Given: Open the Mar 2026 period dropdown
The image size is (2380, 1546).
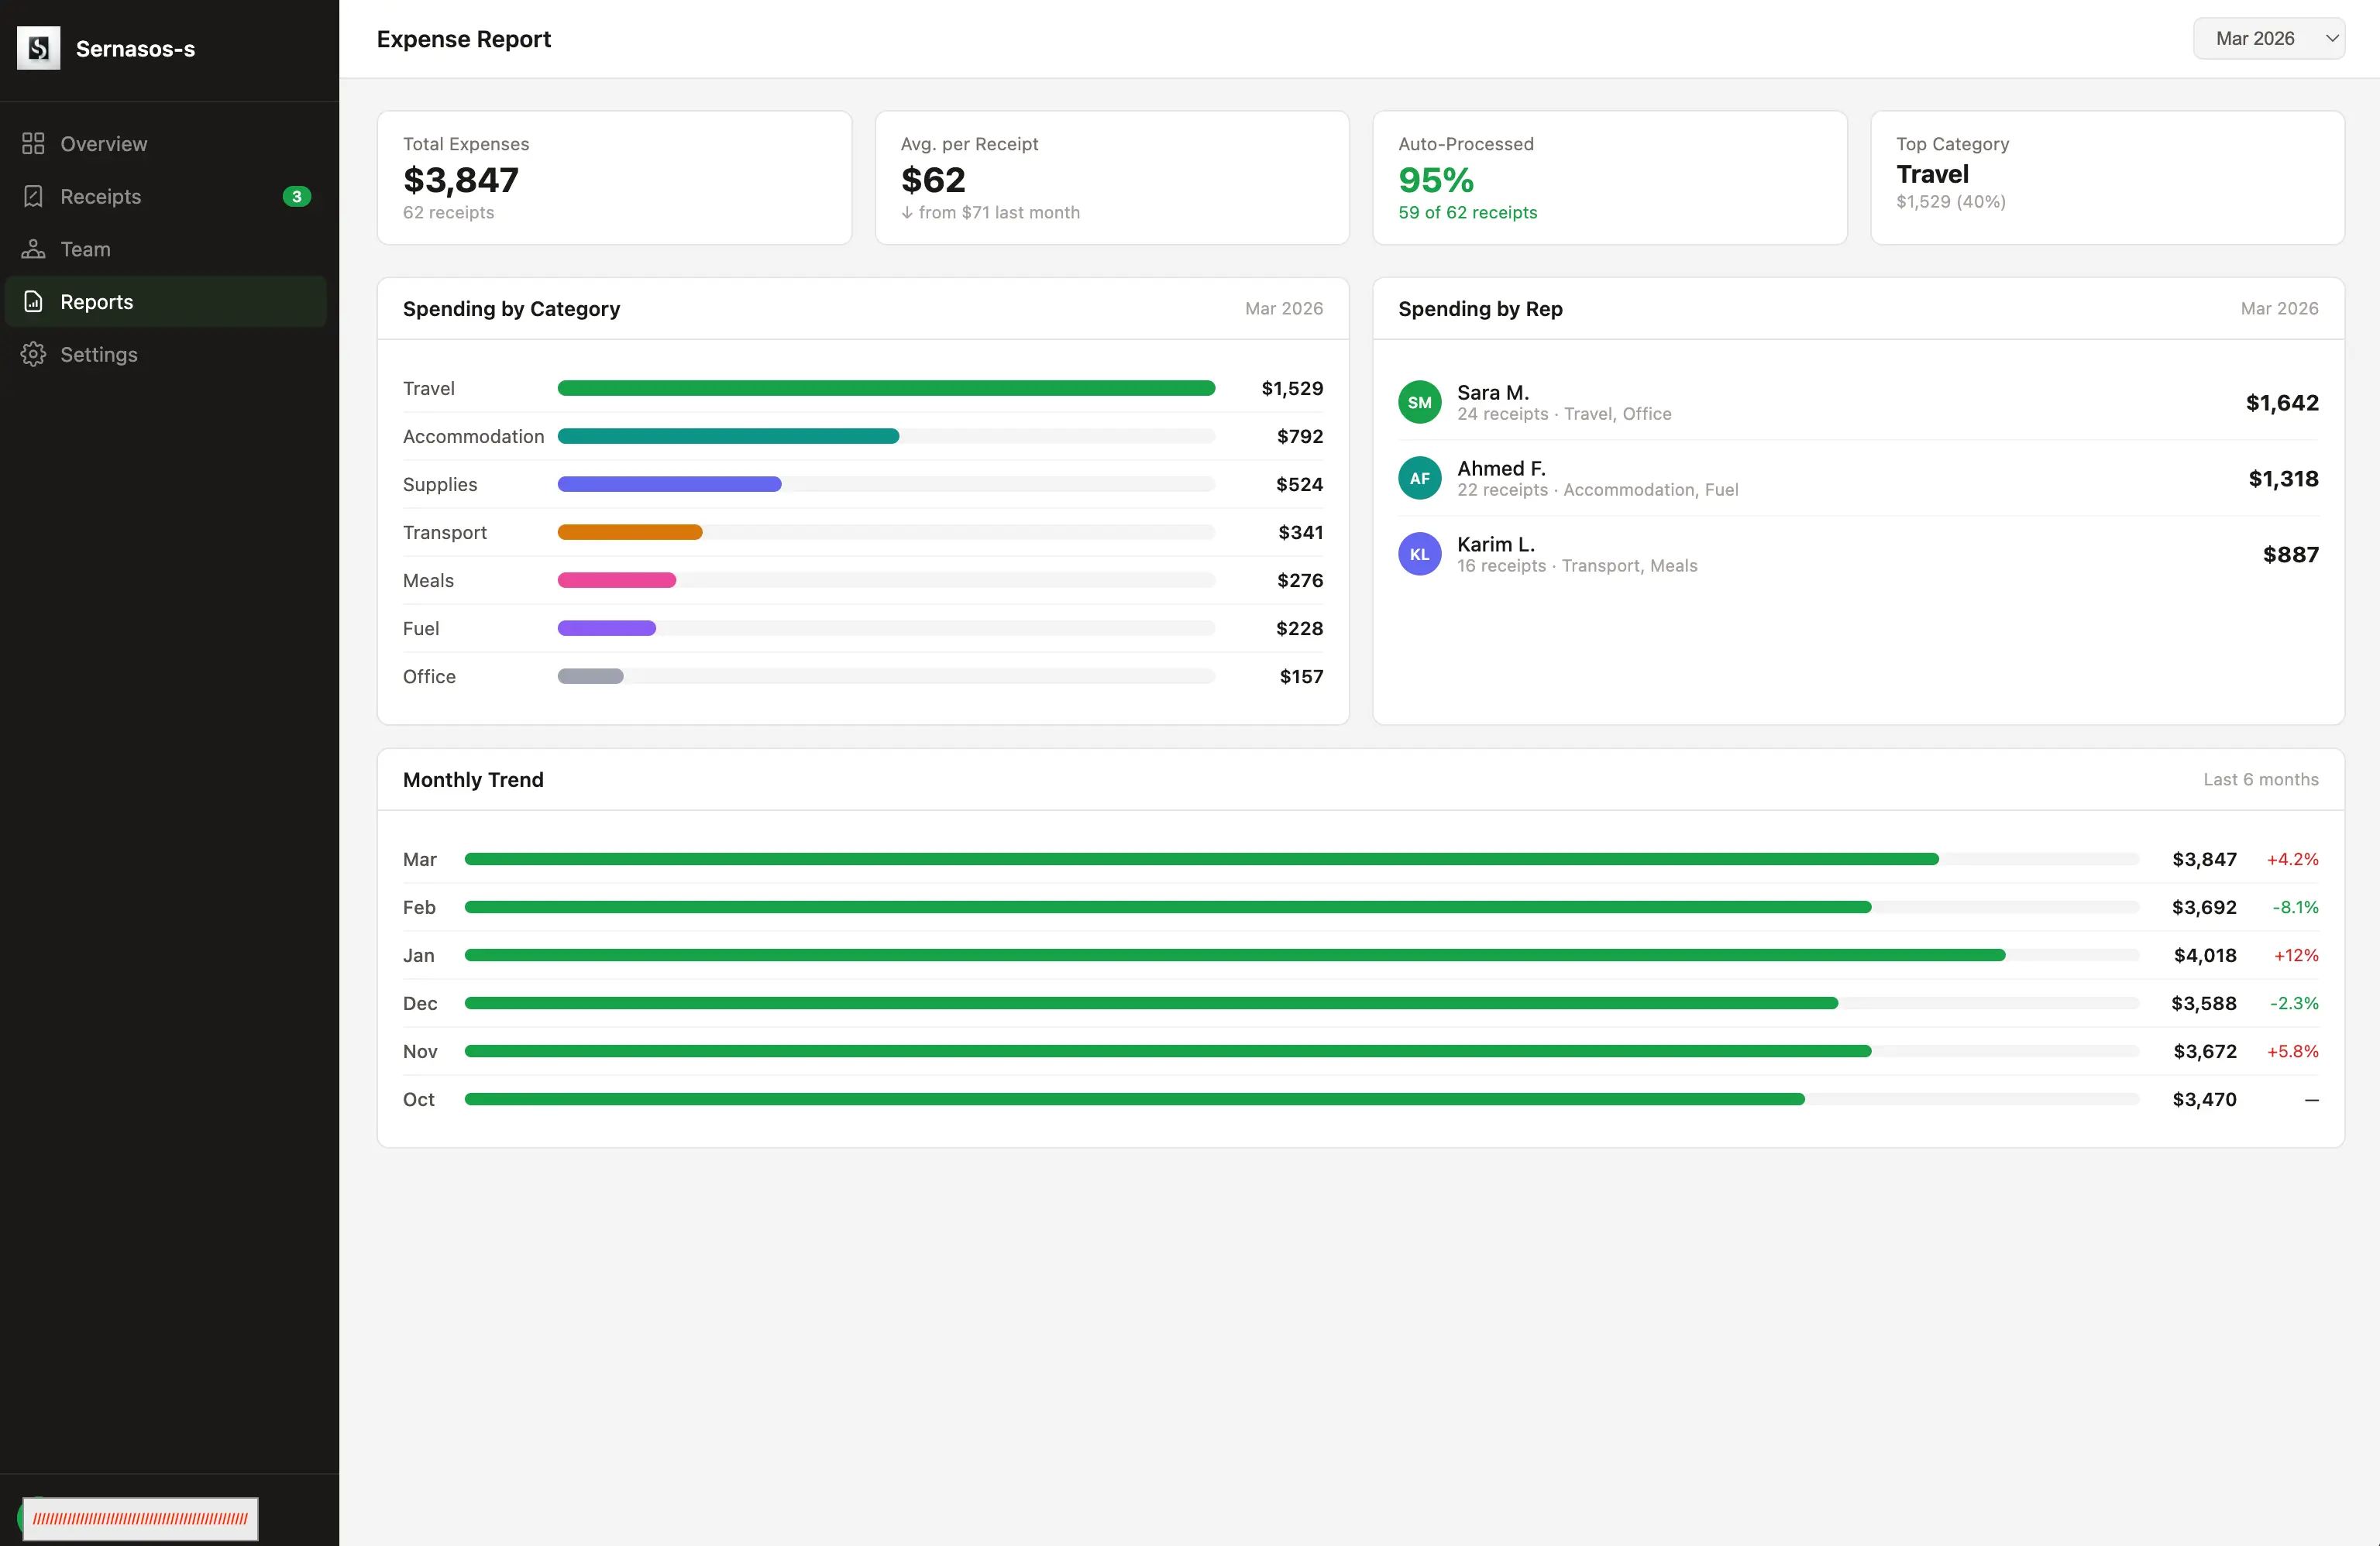Looking at the screenshot, I should (2268, 38).
